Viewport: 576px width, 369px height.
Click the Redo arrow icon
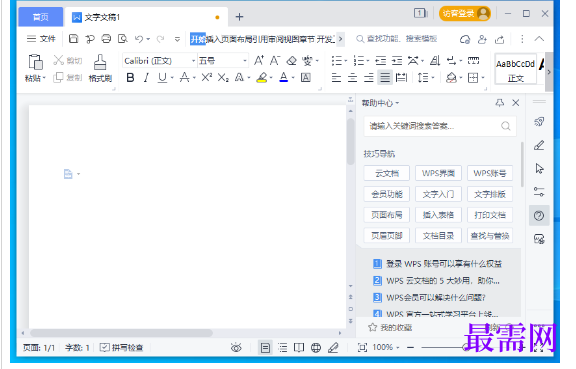coord(160,39)
